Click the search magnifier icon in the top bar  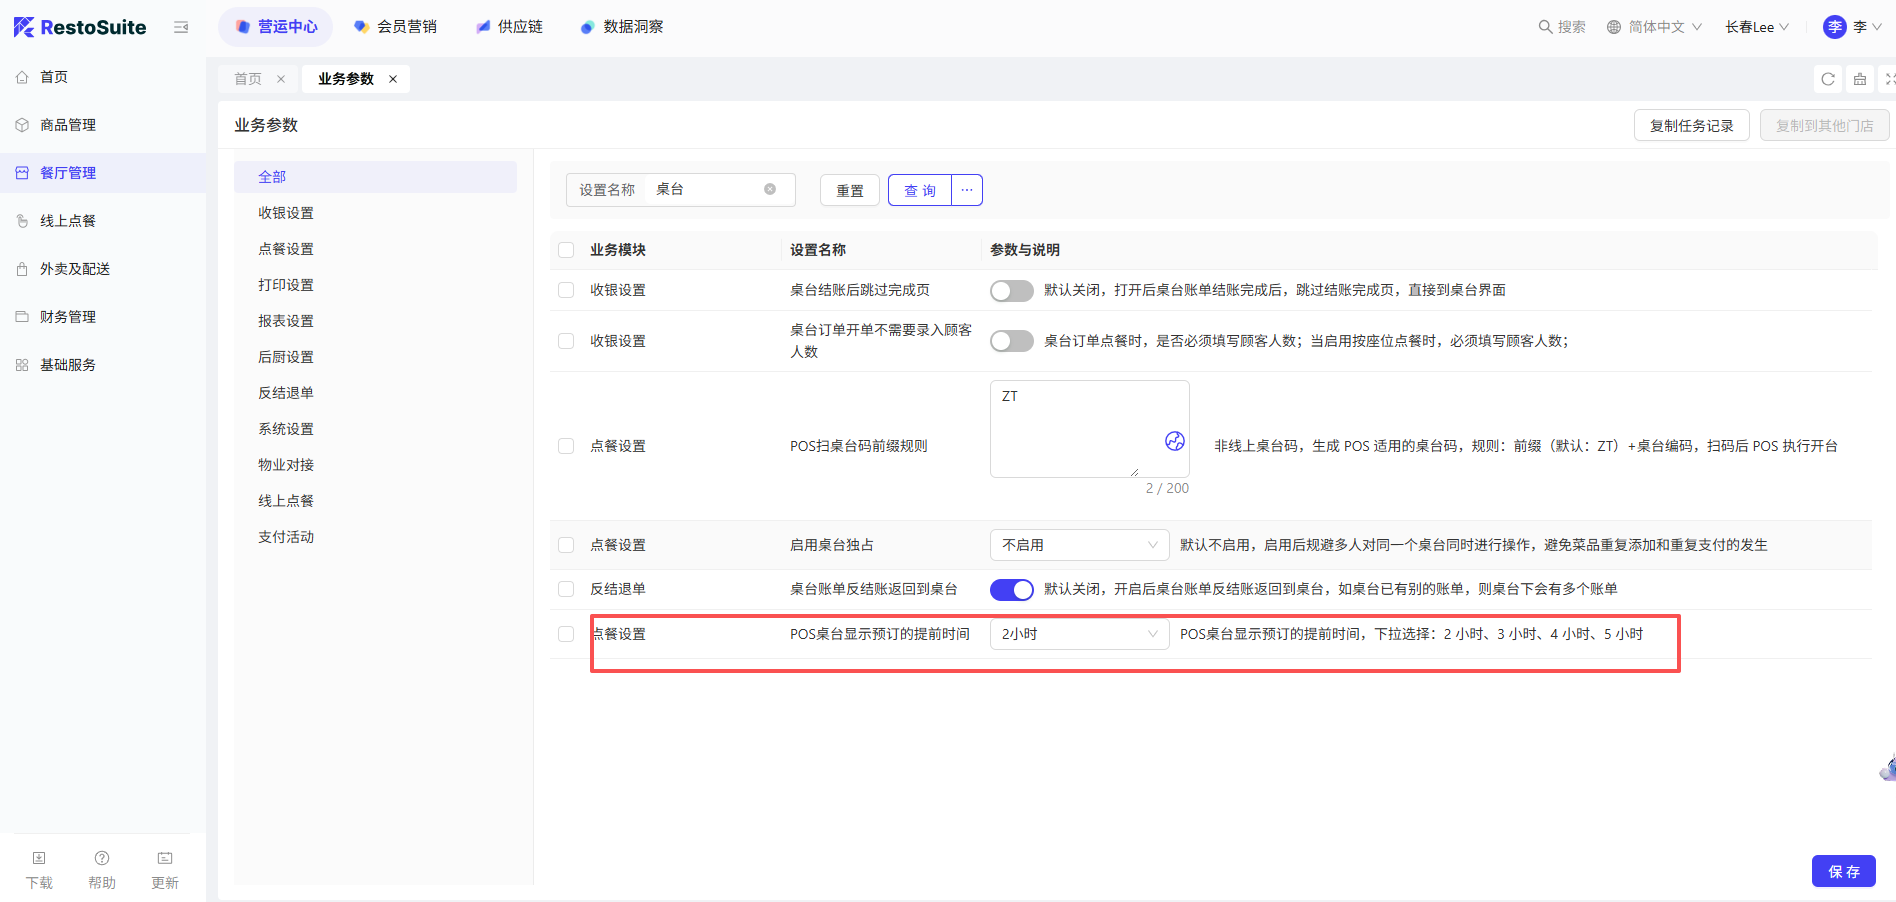[x=1546, y=27]
